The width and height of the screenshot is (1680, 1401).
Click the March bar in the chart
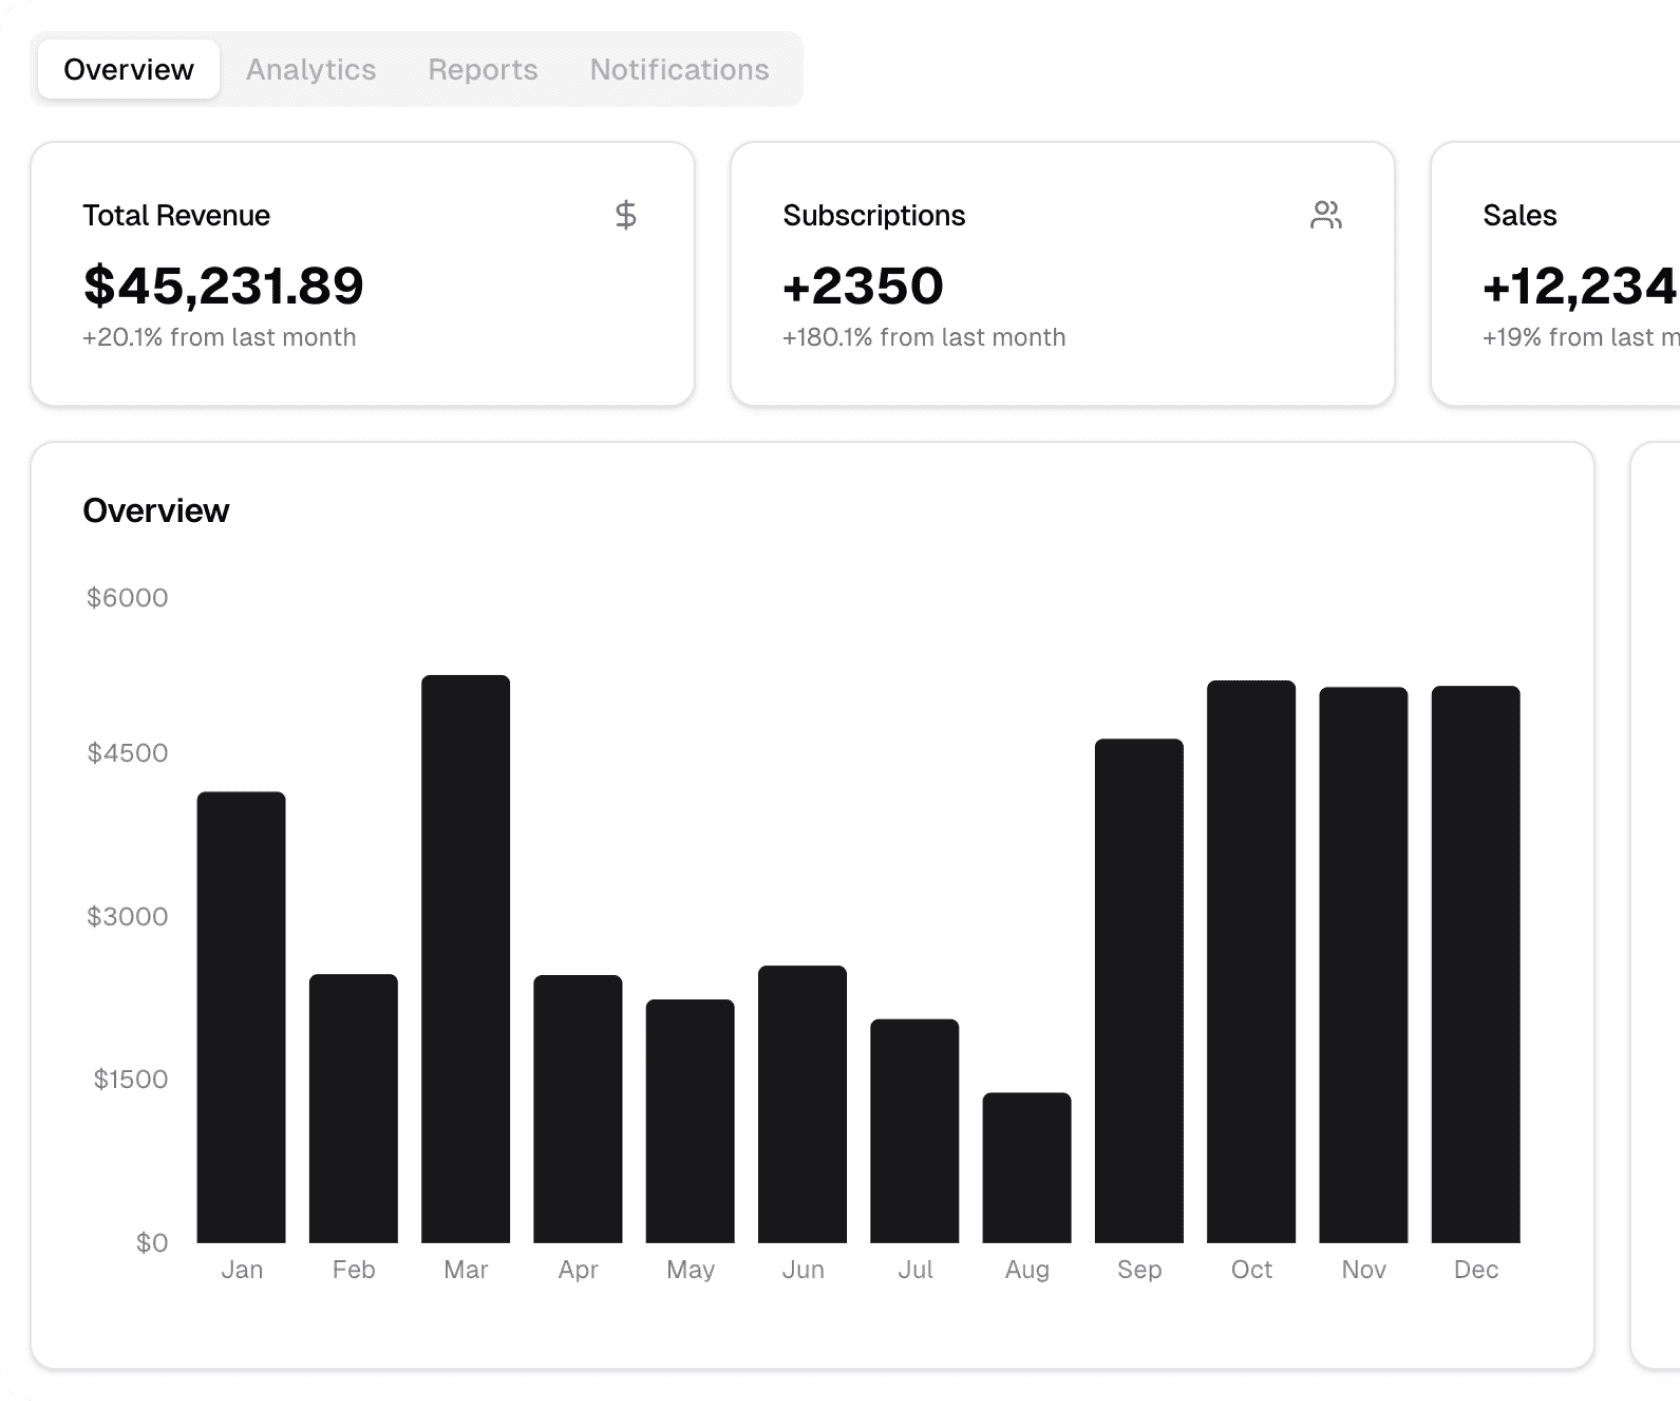pyautogui.click(x=466, y=959)
